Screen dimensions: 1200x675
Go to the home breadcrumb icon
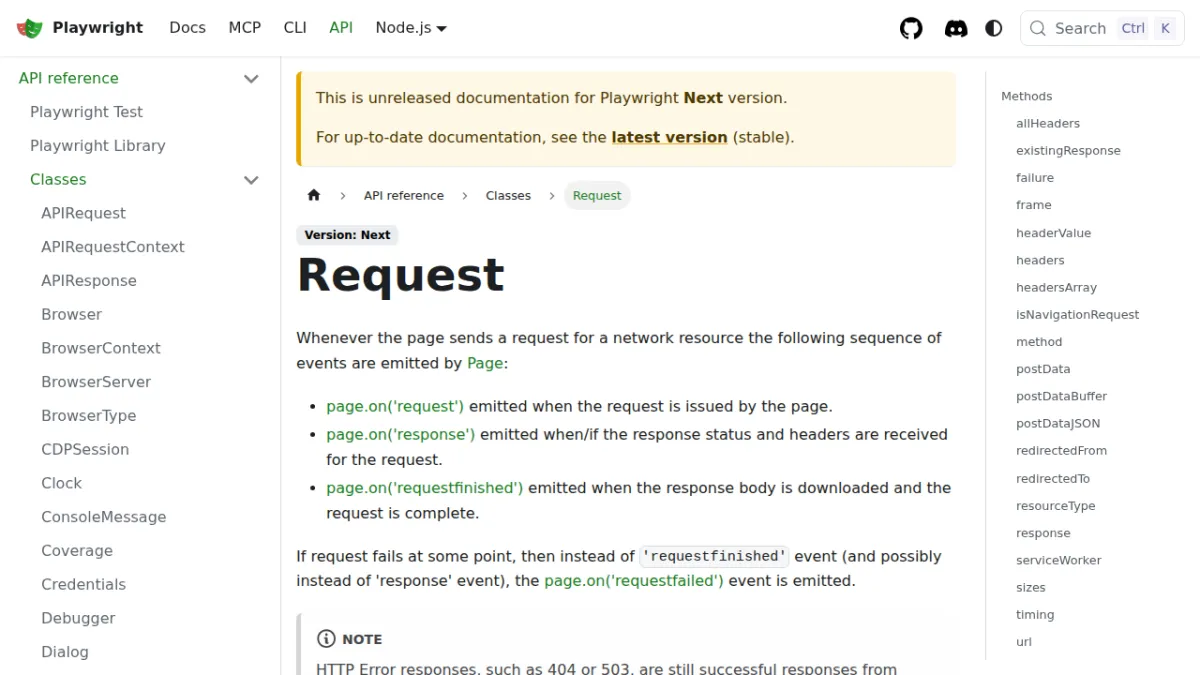(314, 195)
